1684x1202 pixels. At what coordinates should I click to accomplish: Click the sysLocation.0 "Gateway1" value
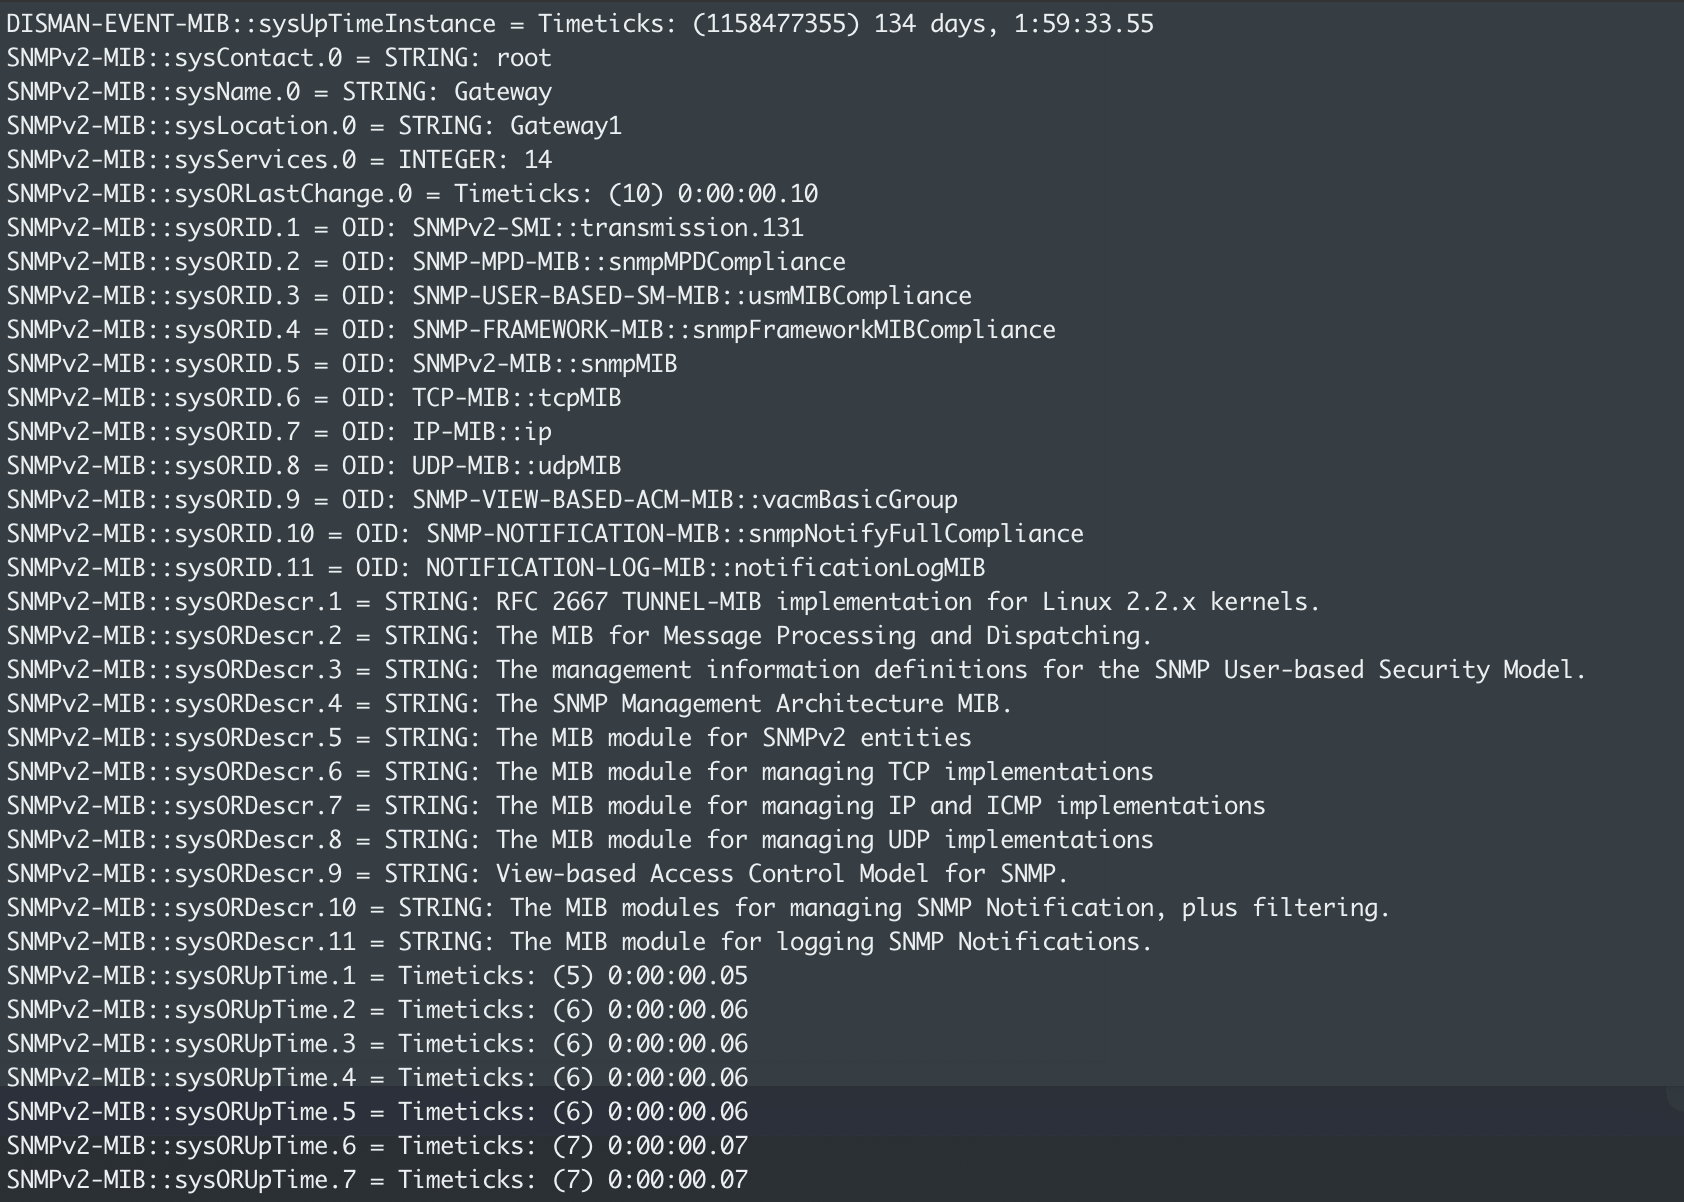pos(565,126)
